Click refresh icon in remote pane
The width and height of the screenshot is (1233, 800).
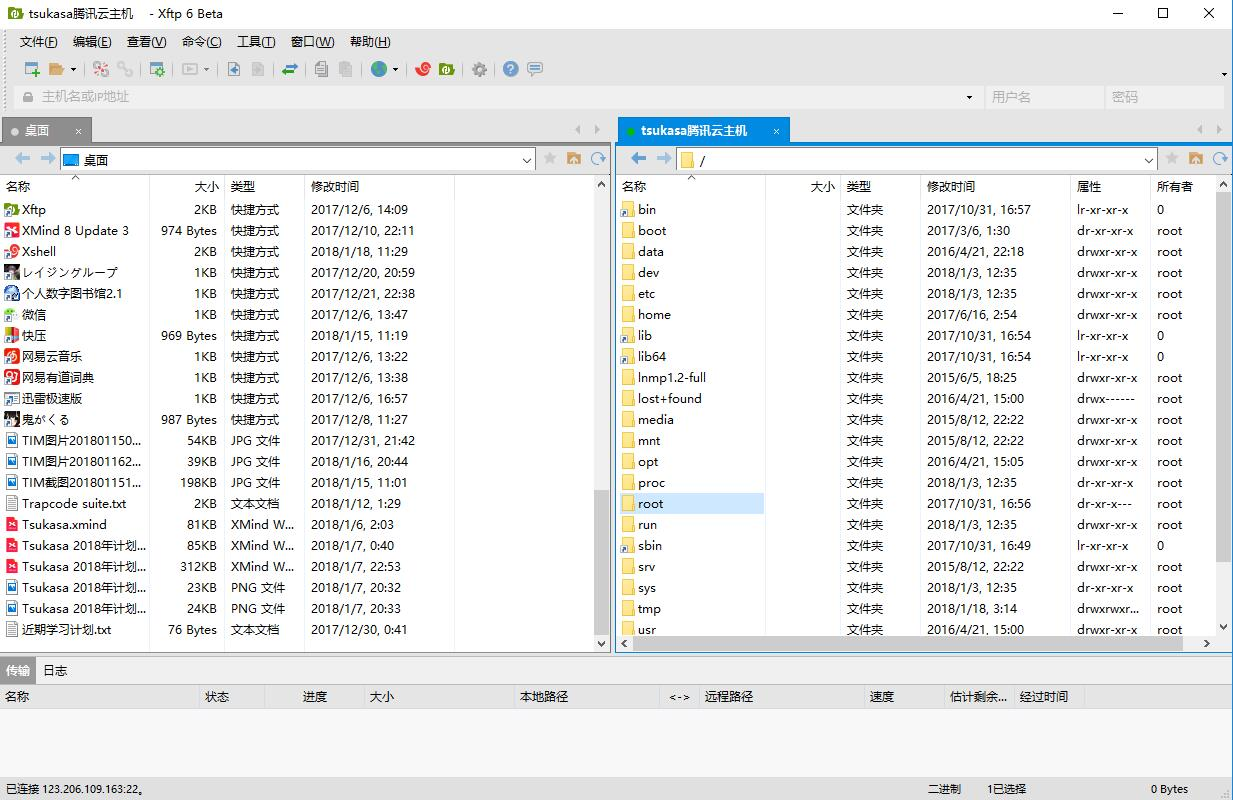click(1220, 159)
